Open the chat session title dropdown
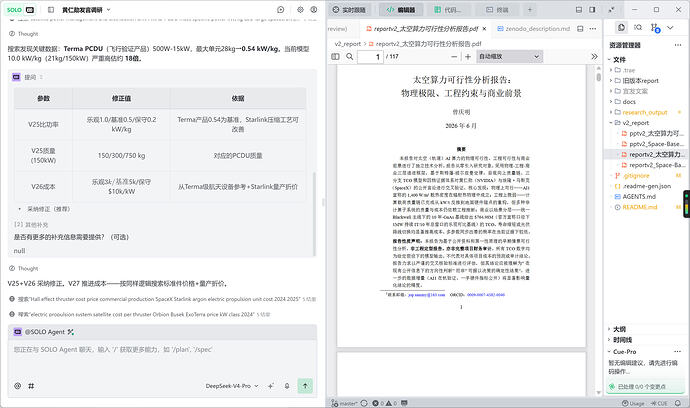690x408 pixels. 86,9
